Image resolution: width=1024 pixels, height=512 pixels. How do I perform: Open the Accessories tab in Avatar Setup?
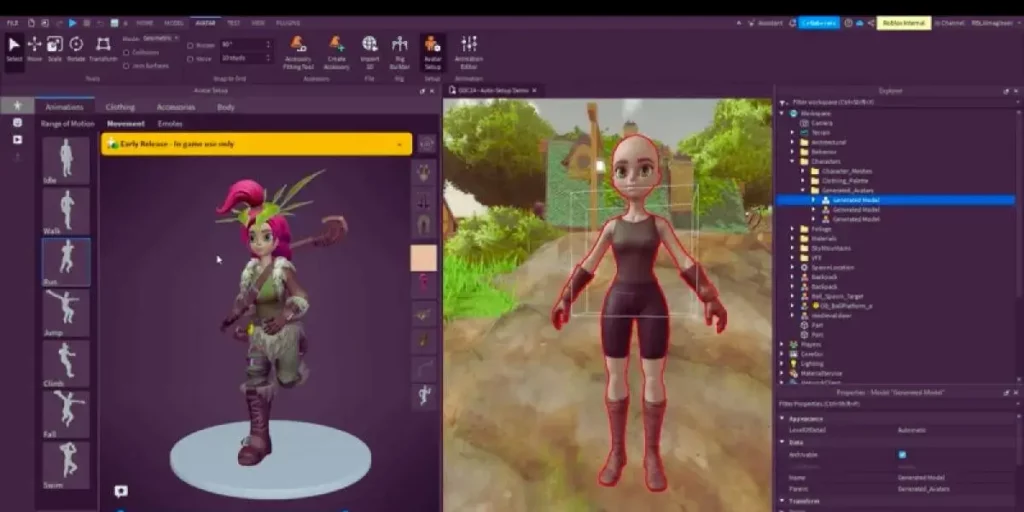176,107
